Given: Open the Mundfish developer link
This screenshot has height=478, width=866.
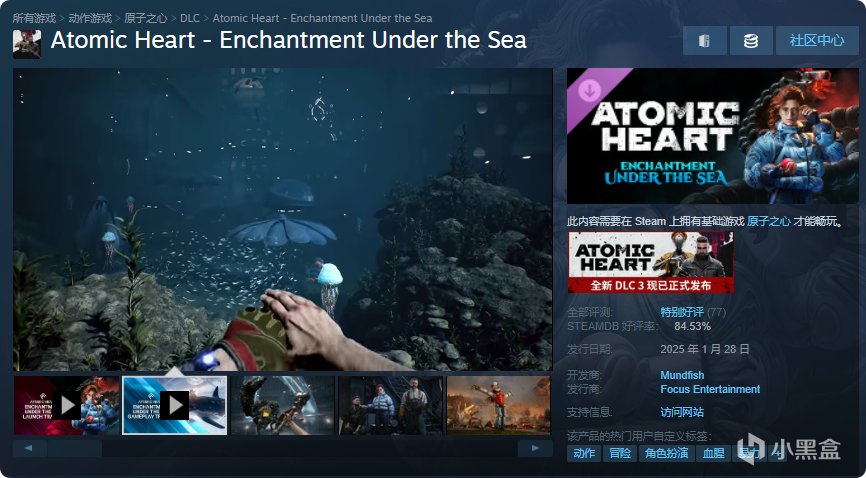Looking at the screenshot, I should point(682,375).
